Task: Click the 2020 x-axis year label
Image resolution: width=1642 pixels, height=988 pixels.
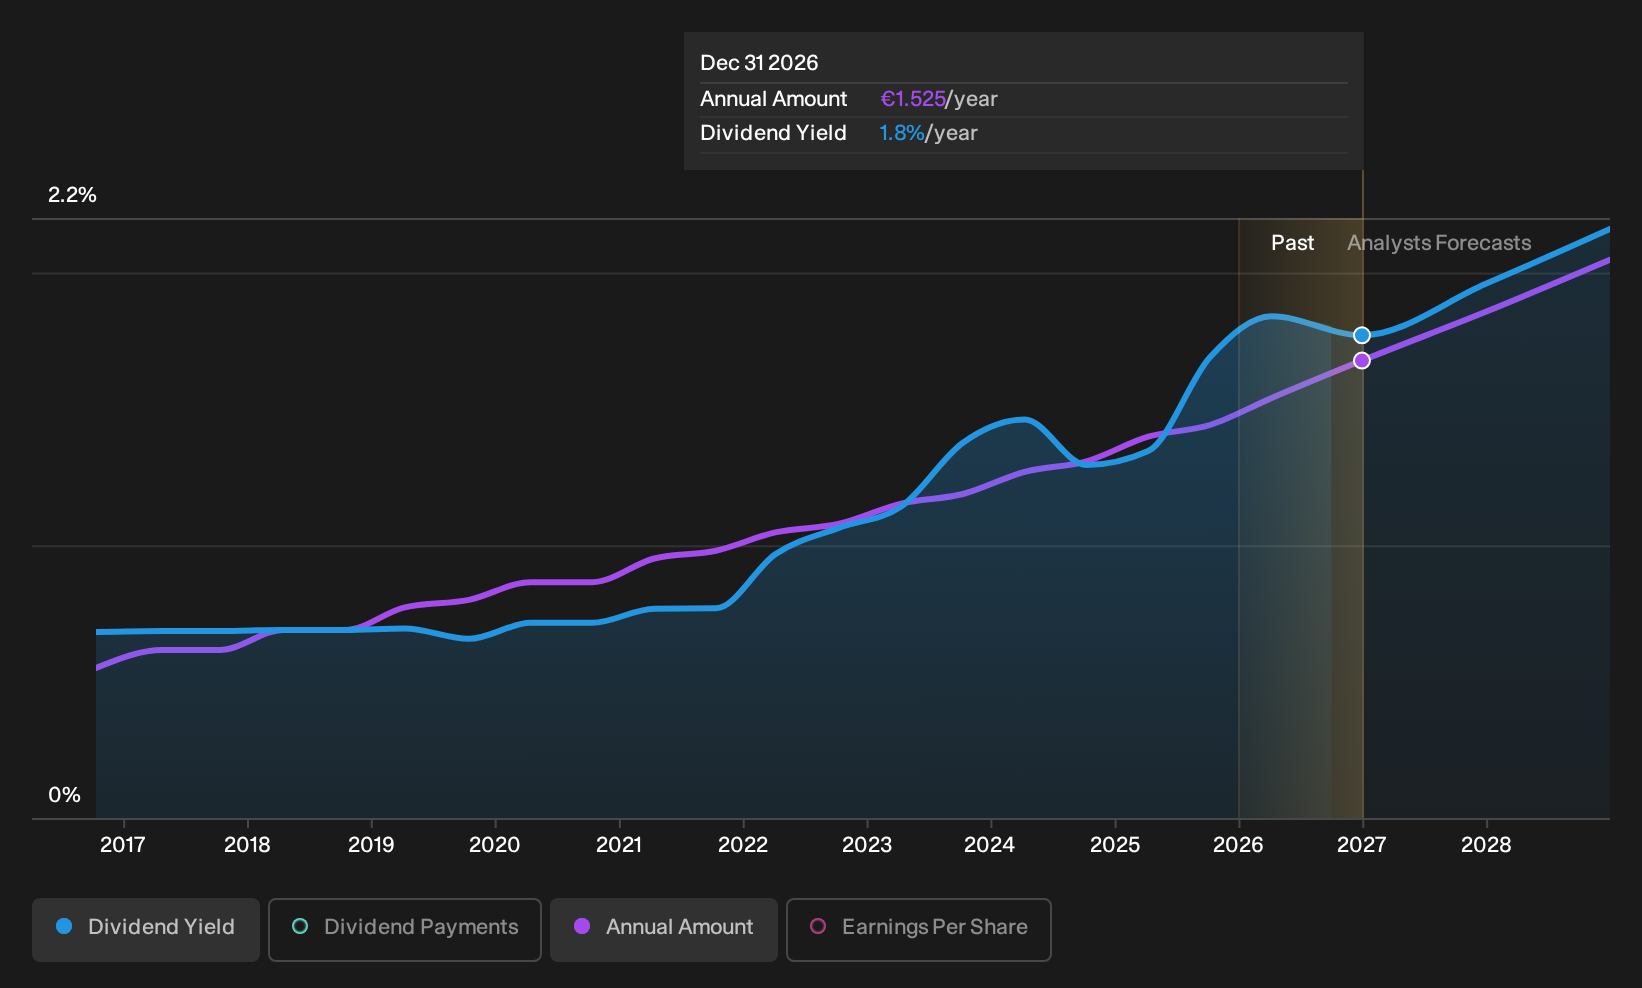Action: point(495,845)
